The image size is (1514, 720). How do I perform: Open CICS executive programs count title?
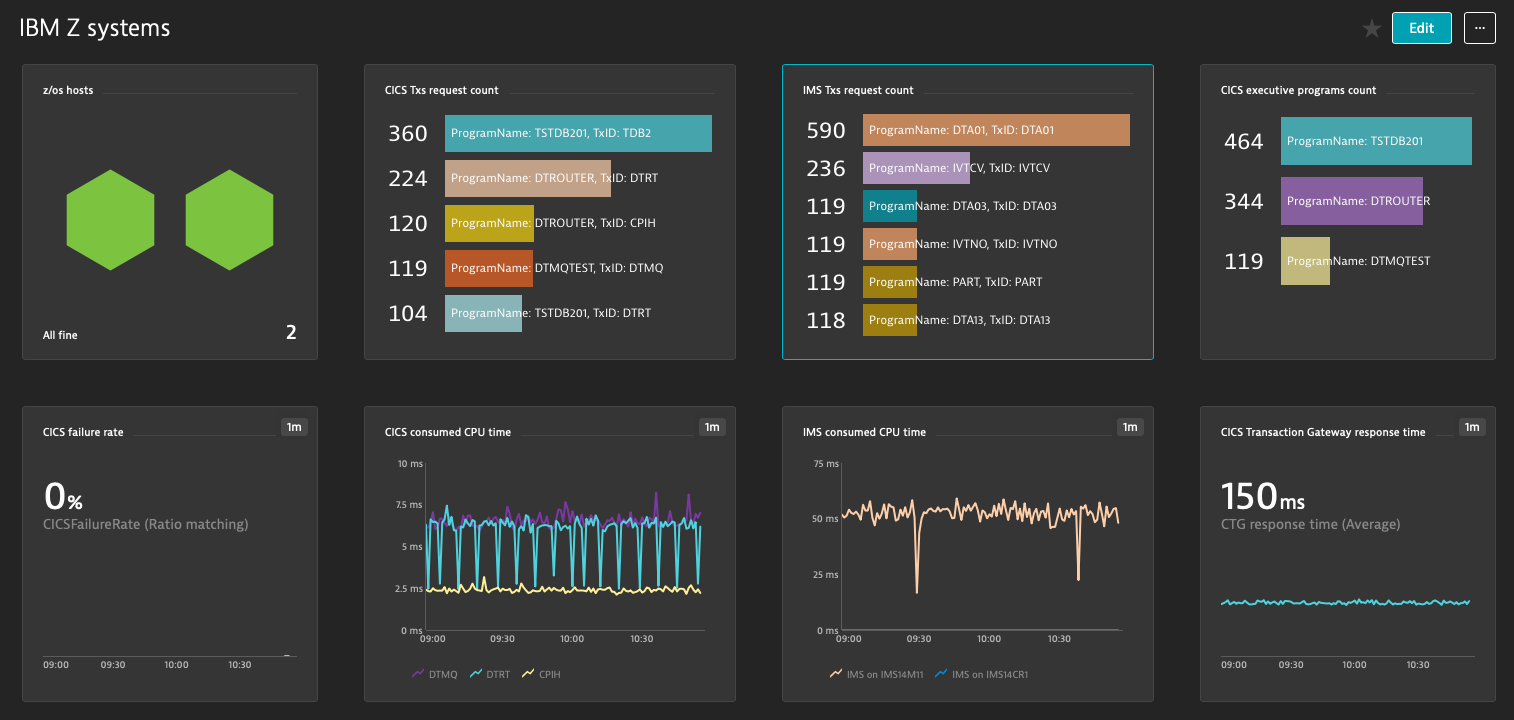coord(1299,90)
